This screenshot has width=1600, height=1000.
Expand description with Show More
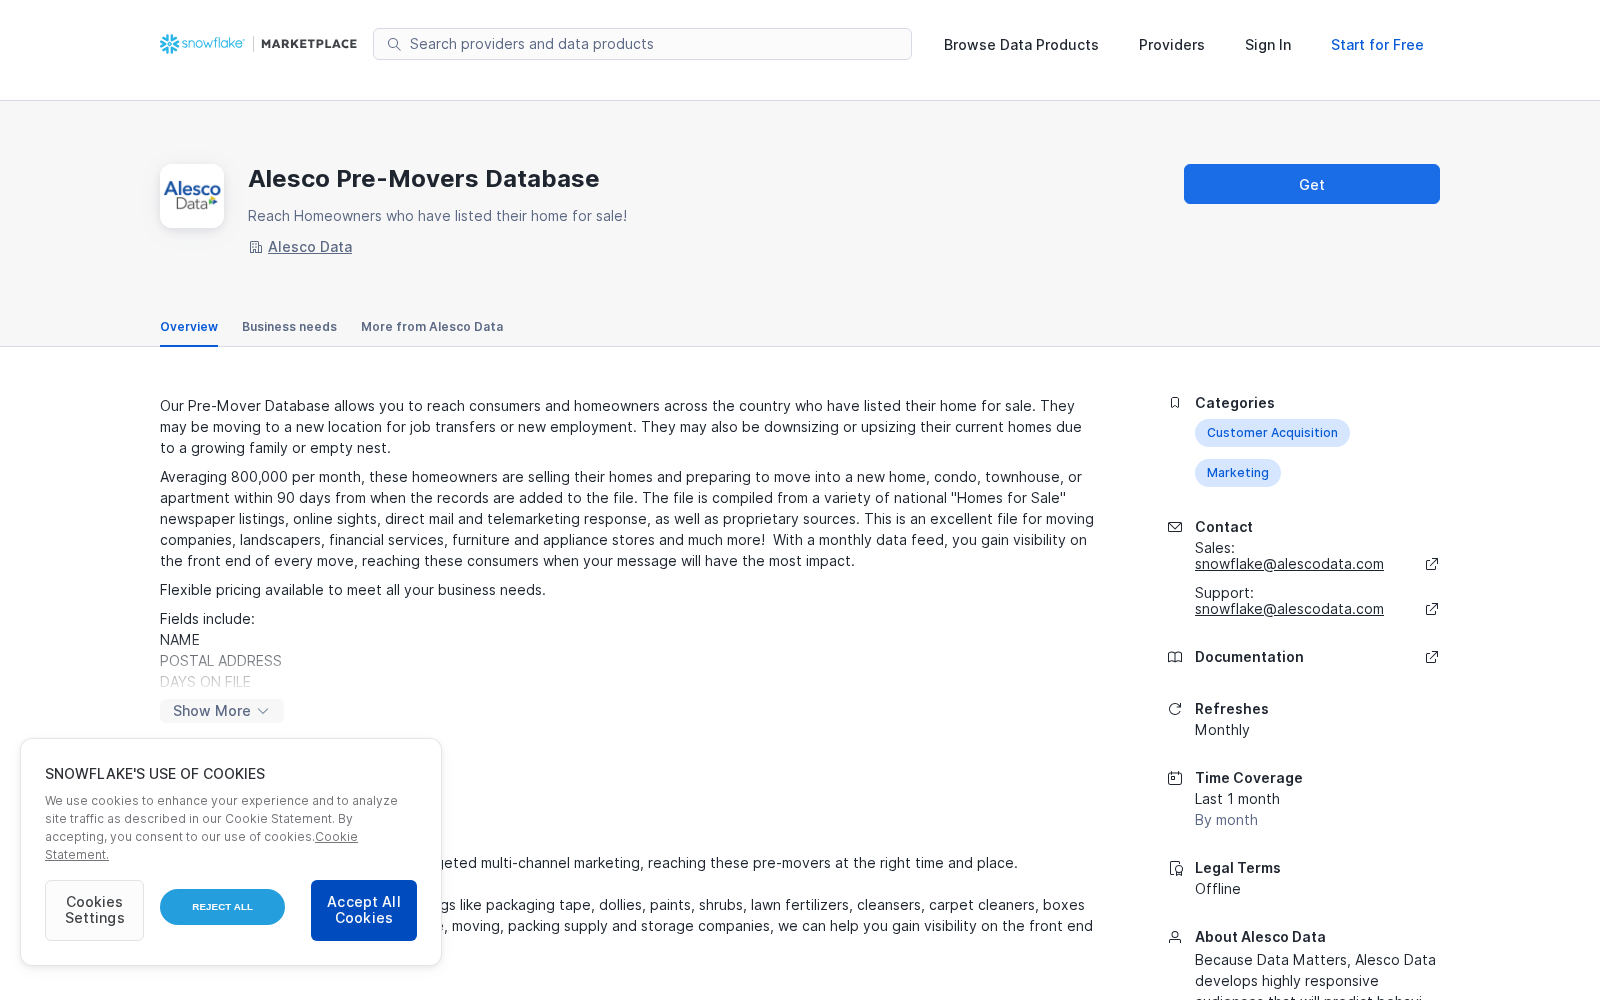(x=221, y=711)
